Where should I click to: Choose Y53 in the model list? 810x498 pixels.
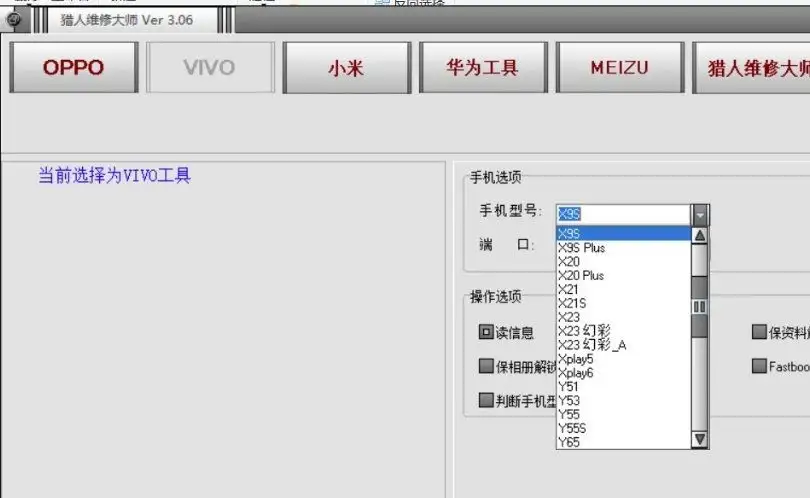623,400
